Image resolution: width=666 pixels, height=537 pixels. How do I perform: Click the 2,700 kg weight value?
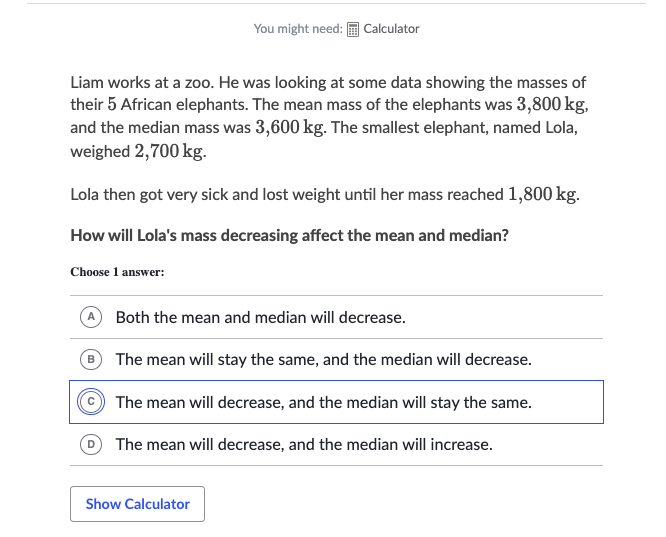[x=169, y=151]
